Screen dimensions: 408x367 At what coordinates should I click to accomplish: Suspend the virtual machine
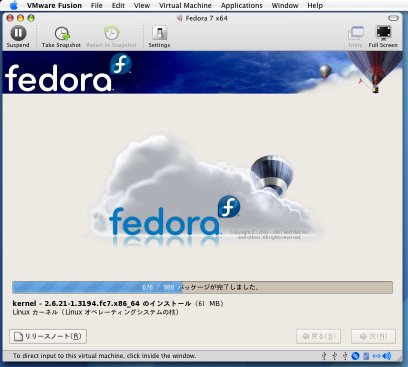tap(18, 33)
